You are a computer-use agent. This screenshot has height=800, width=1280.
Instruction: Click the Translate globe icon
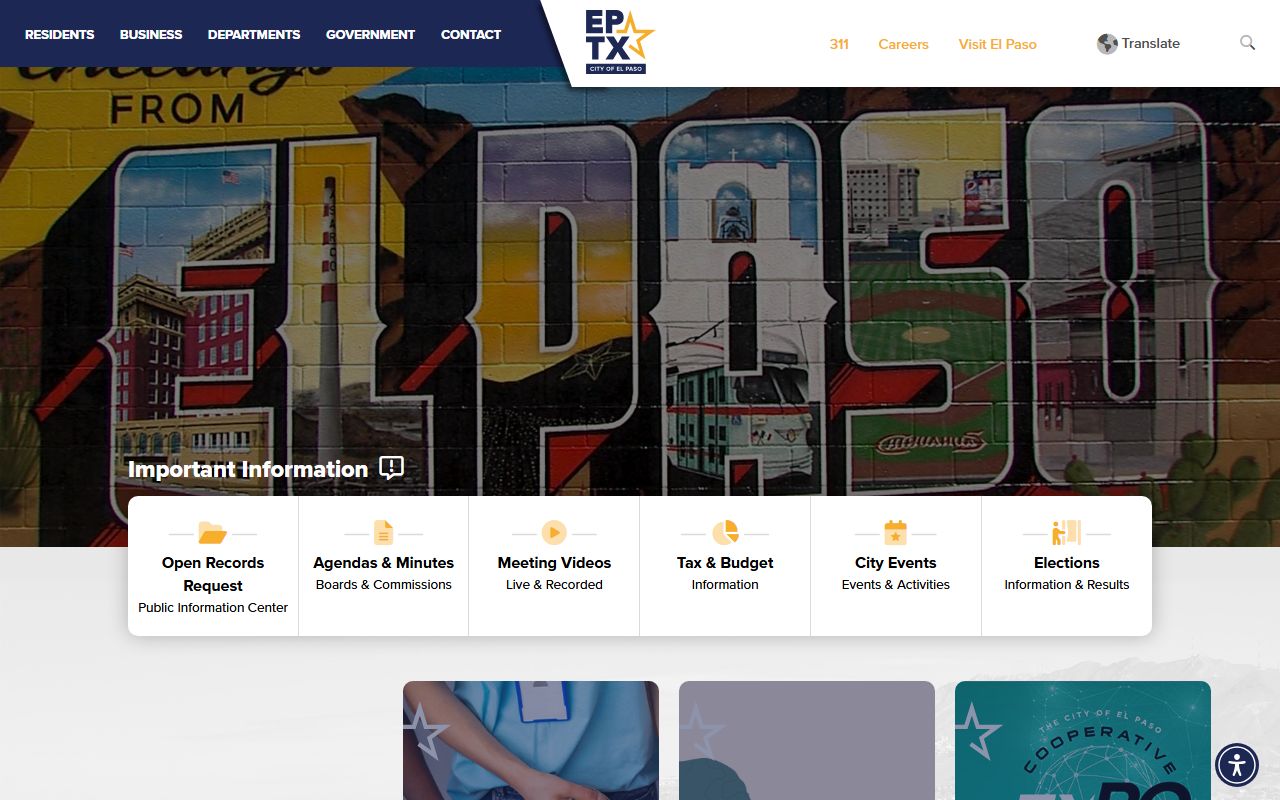pos(1107,44)
